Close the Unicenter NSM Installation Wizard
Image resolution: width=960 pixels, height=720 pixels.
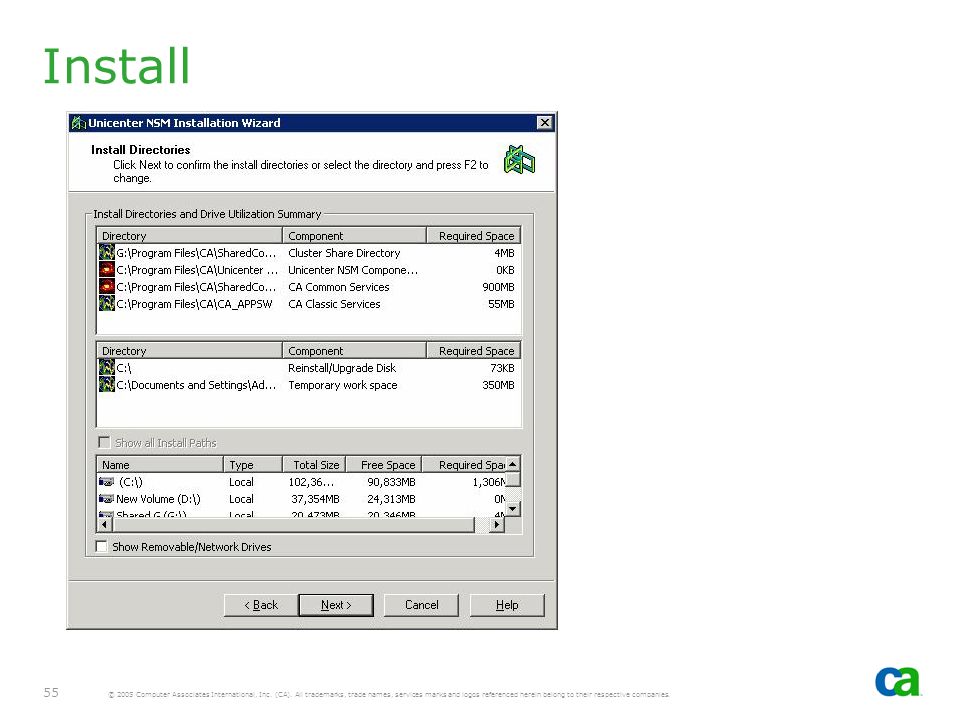[x=544, y=122]
